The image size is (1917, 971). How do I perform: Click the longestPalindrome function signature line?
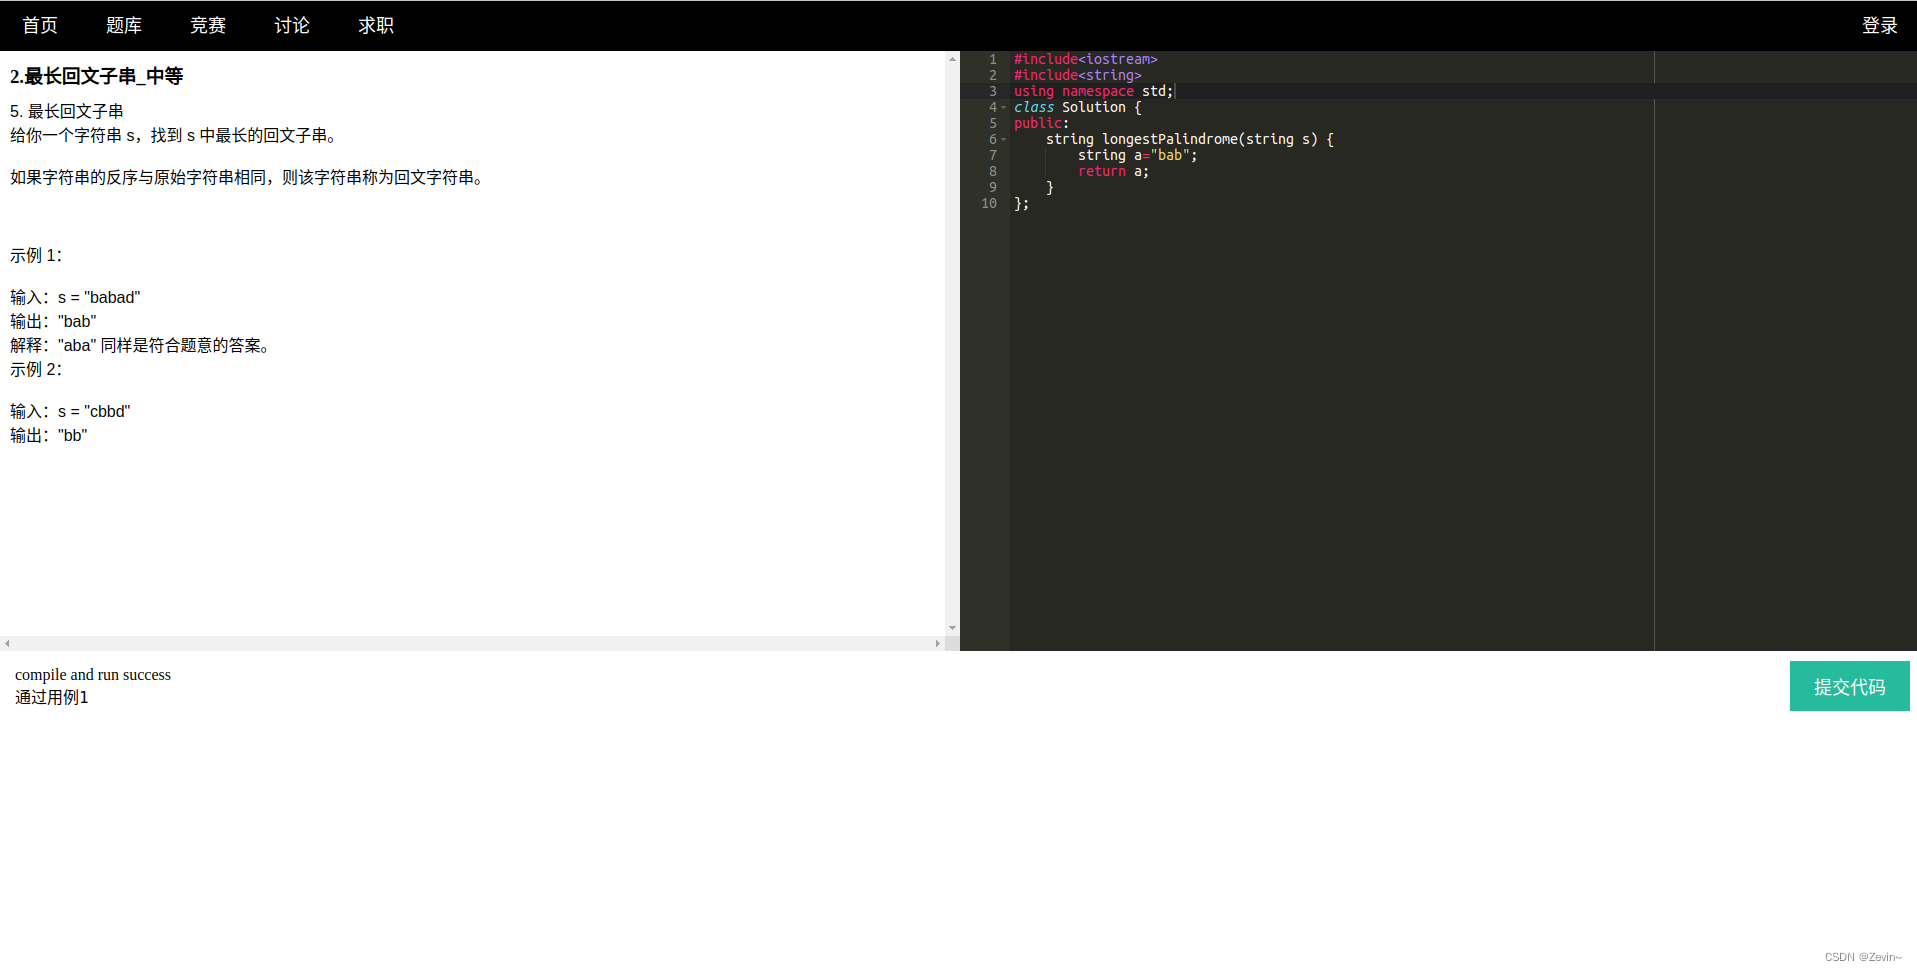1189,139
